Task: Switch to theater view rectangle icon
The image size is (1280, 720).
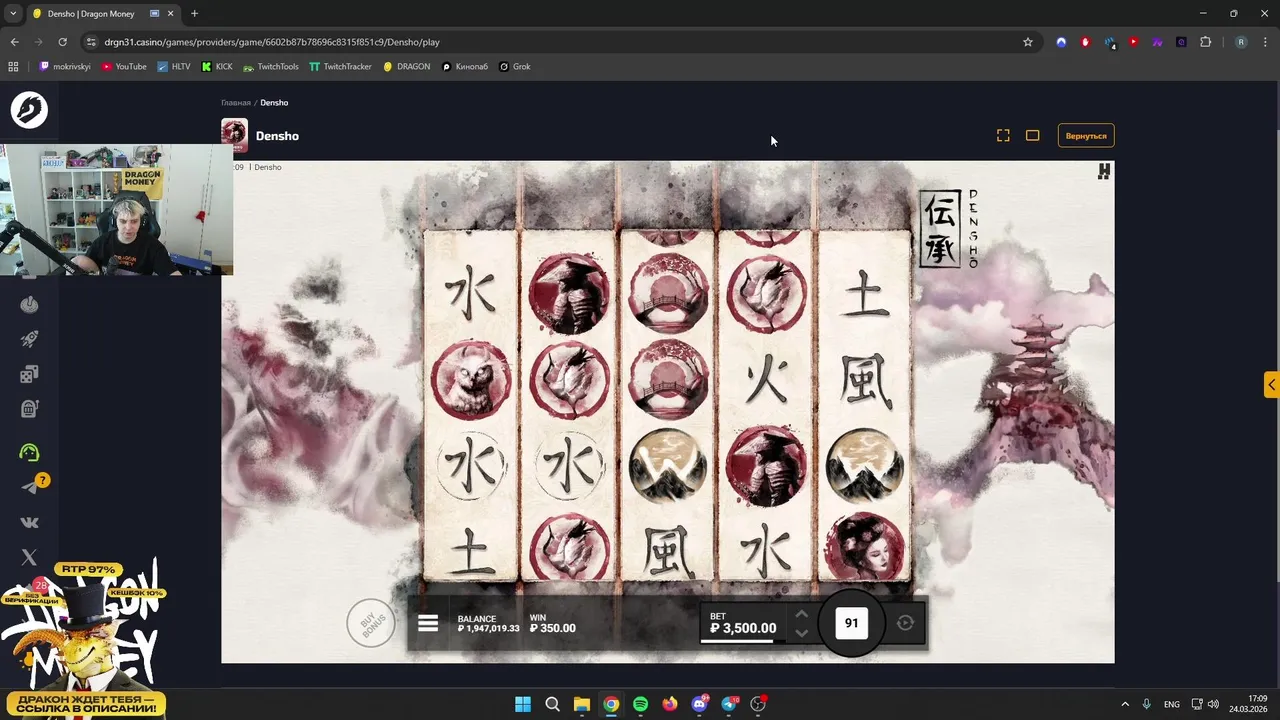Action: (1033, 136)
